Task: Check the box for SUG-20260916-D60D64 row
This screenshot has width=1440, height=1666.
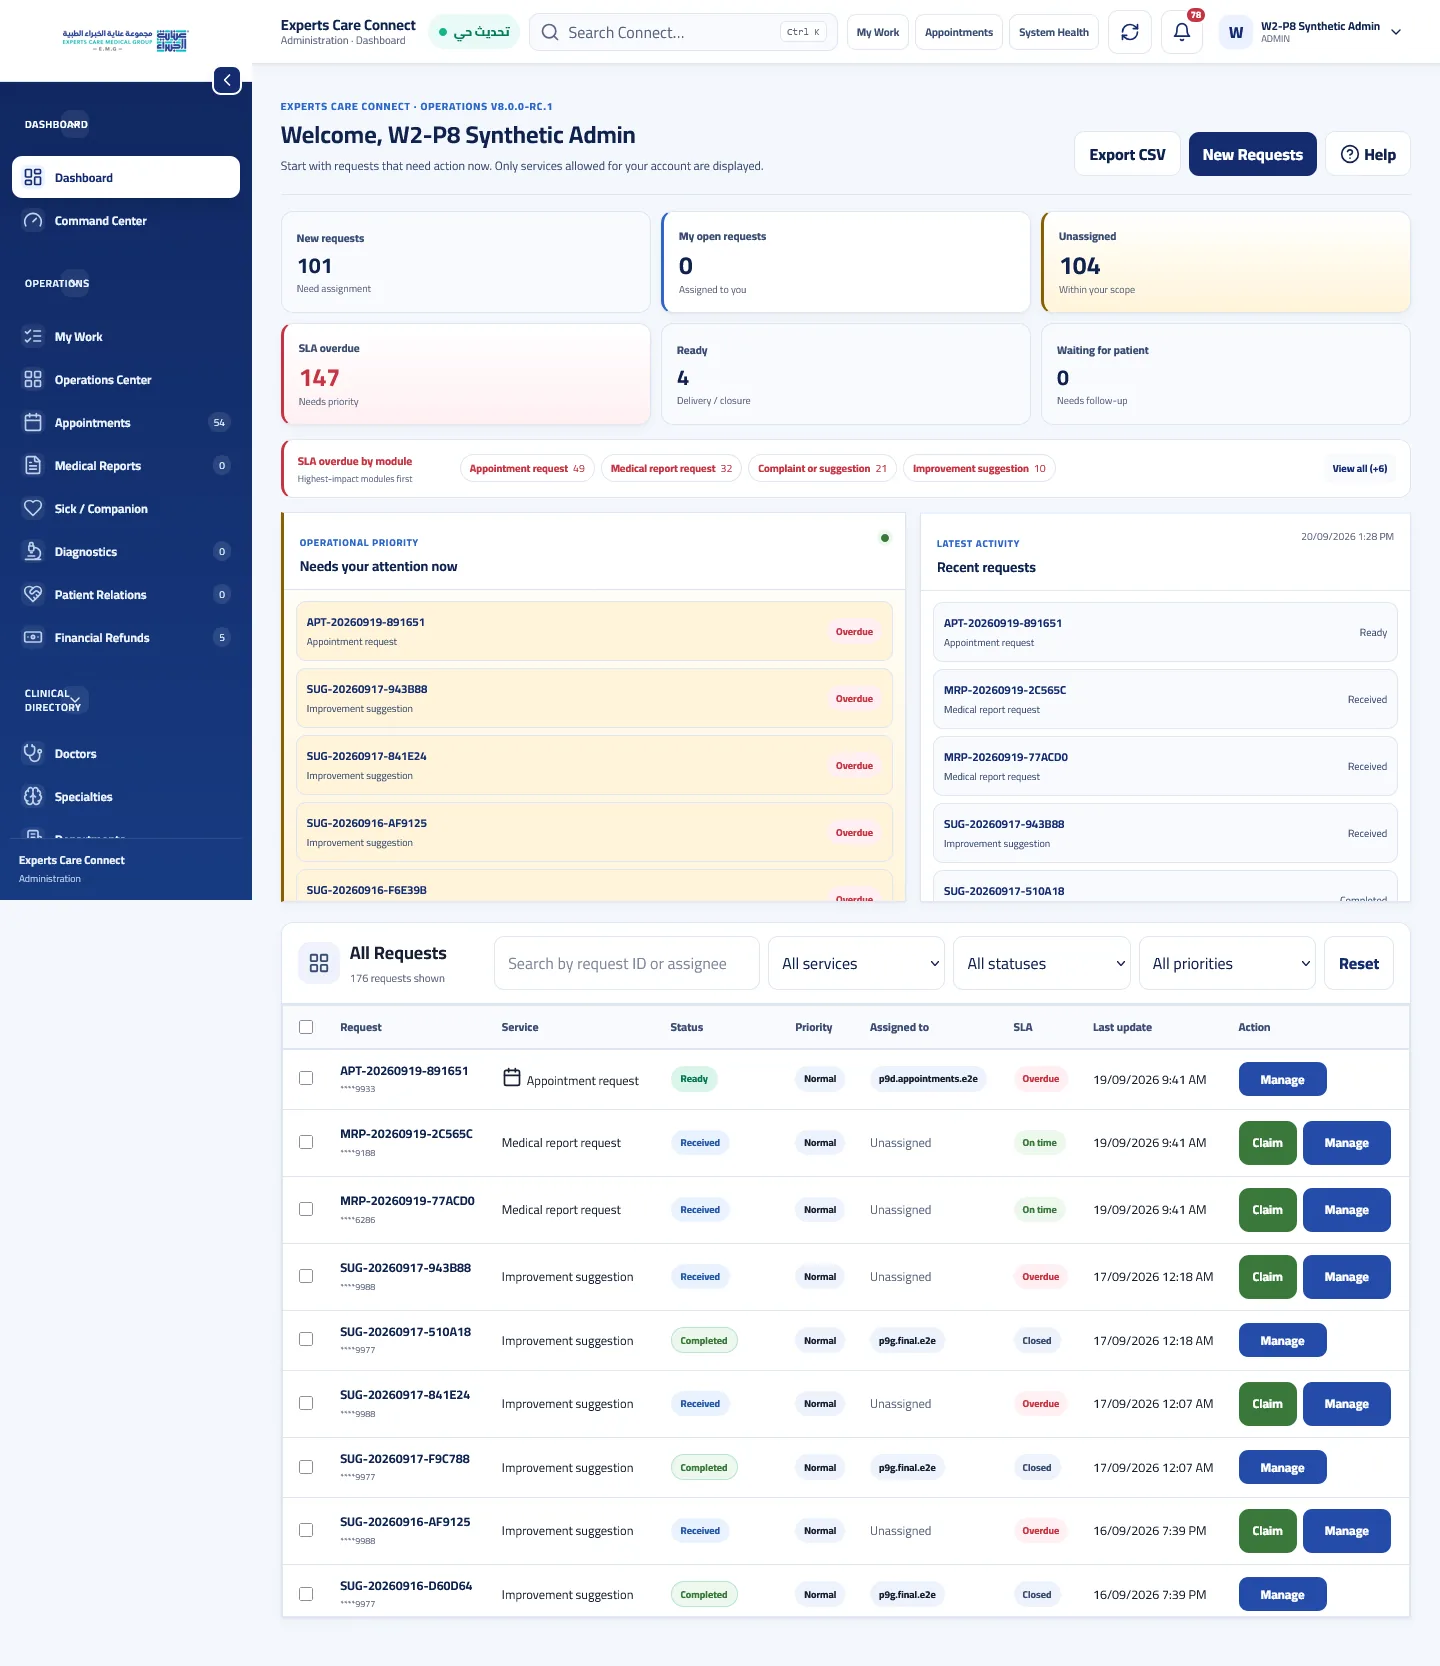Action: (306, 1594)
